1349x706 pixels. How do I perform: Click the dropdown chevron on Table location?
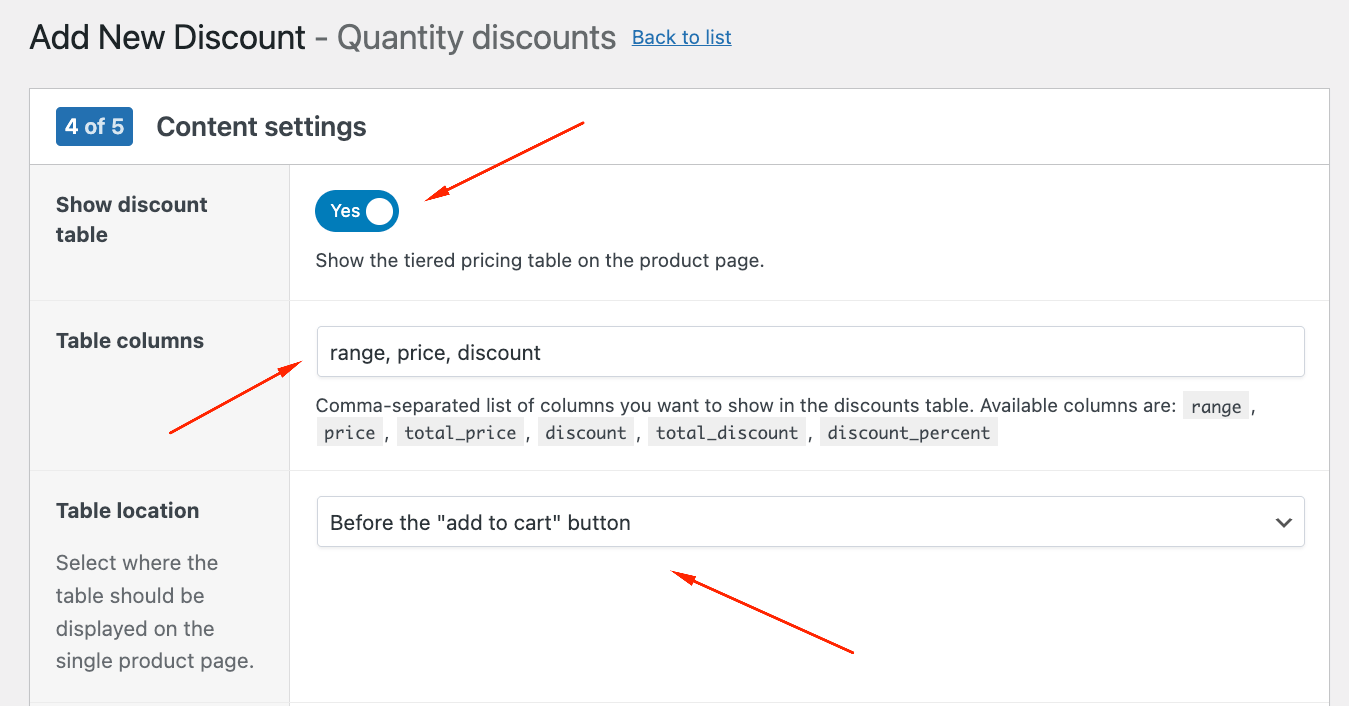pyautogui.click(x=1283, y=521)
